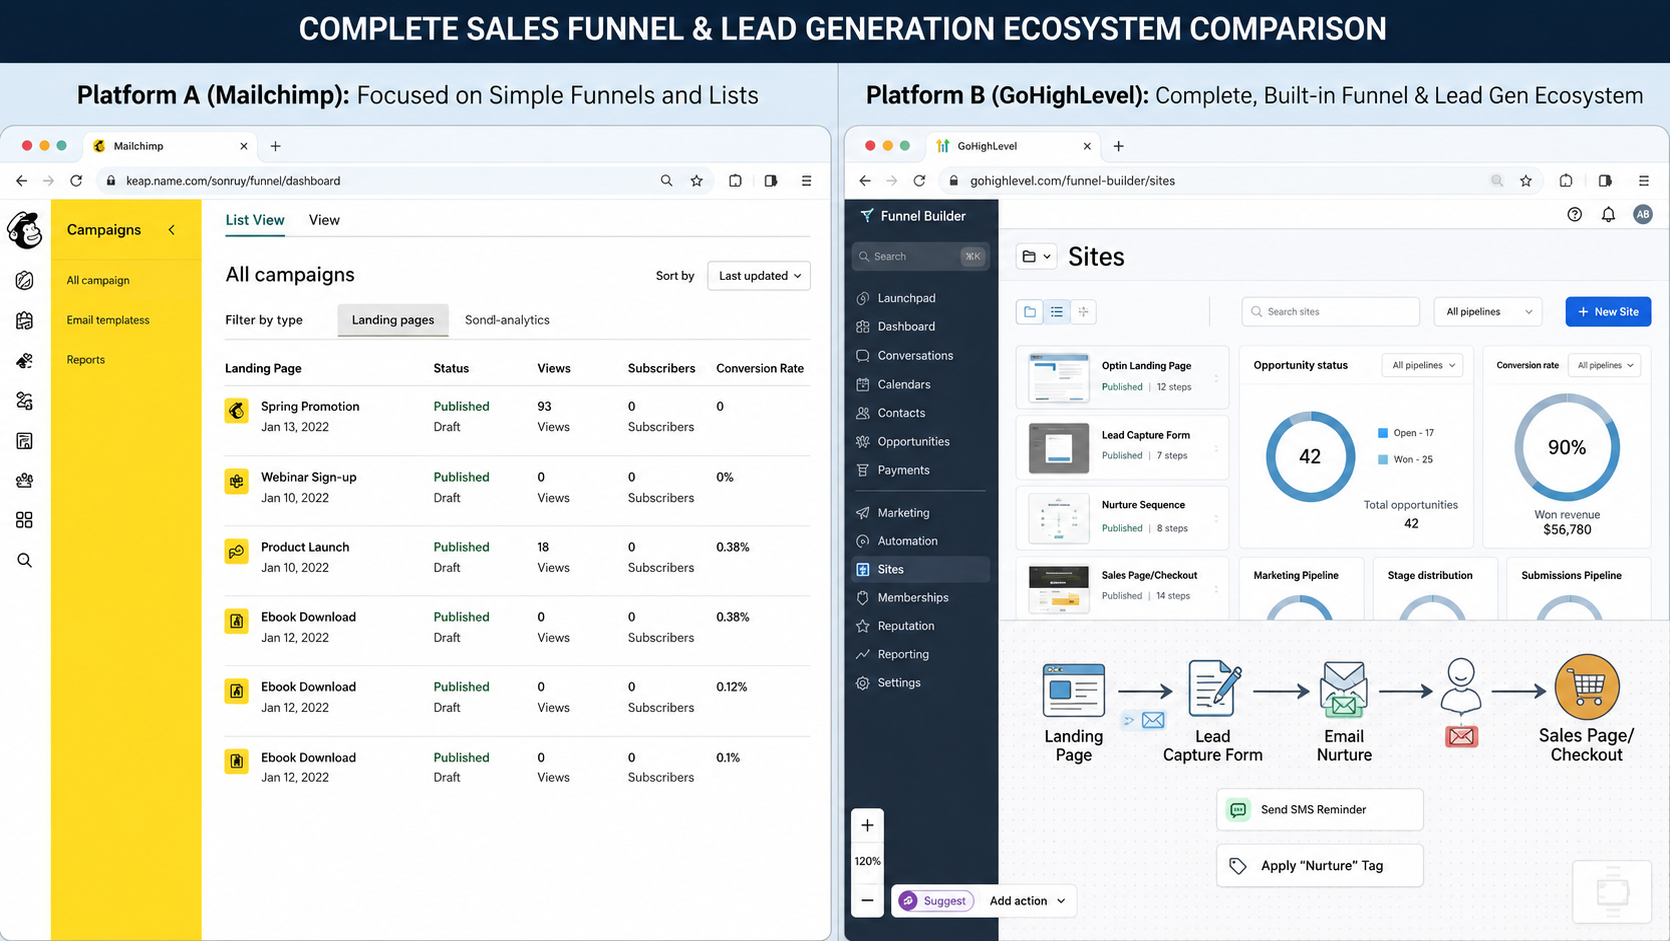The image size is (1670, 941).
Task: Switch to the View tab in Mailchimp
Action: tap(324, 220)
